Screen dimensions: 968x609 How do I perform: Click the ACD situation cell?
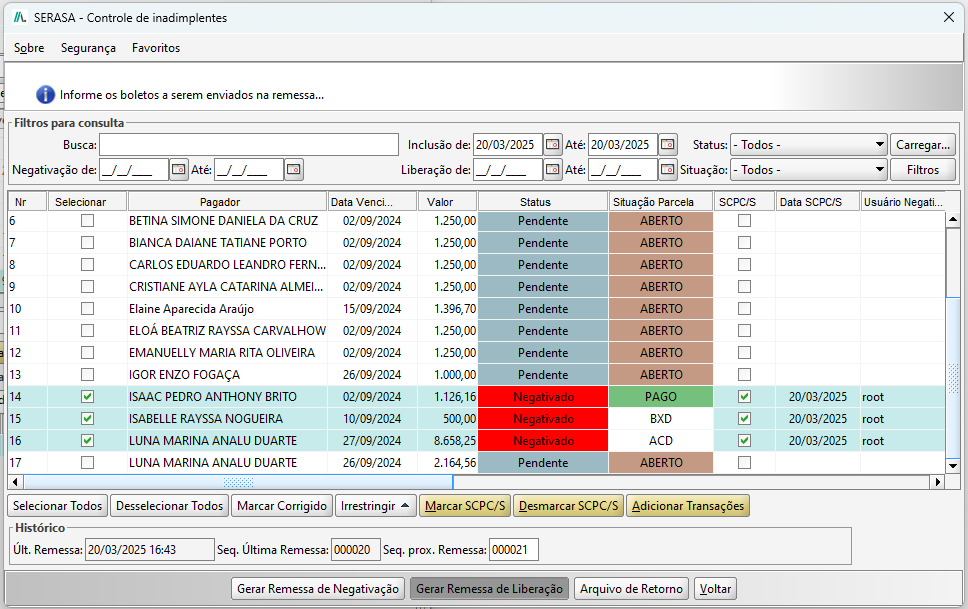pos(661,441)
